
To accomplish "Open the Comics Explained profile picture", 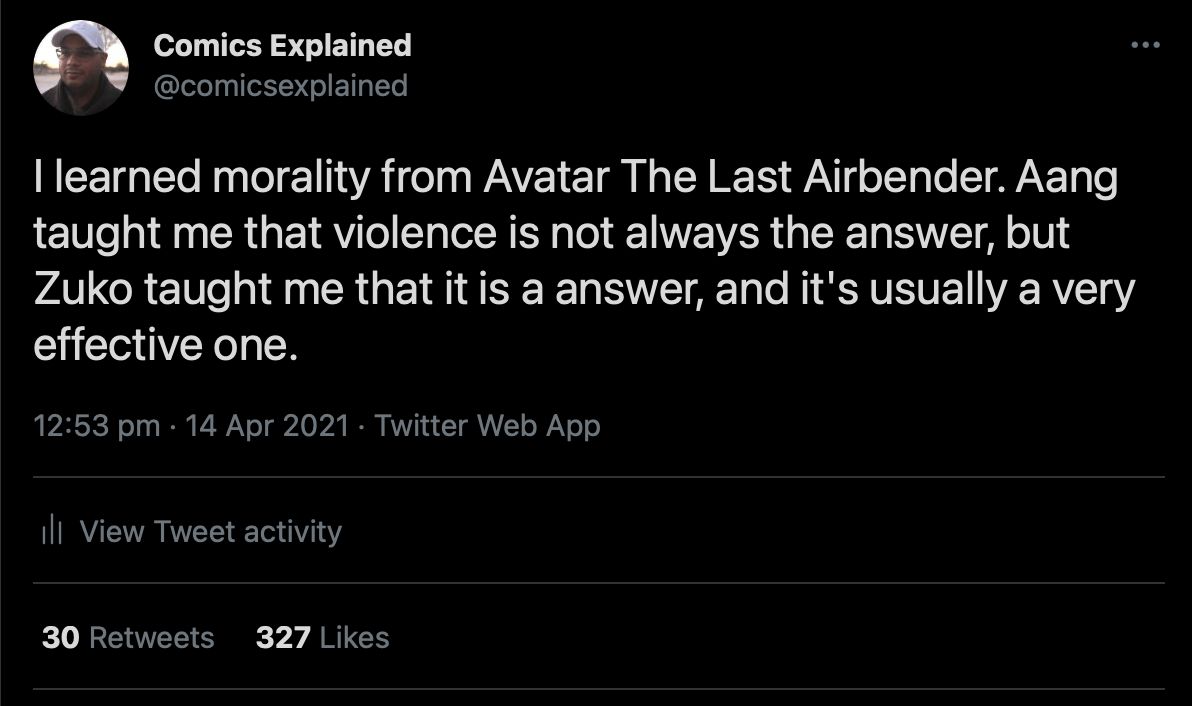I will (81, 68).
